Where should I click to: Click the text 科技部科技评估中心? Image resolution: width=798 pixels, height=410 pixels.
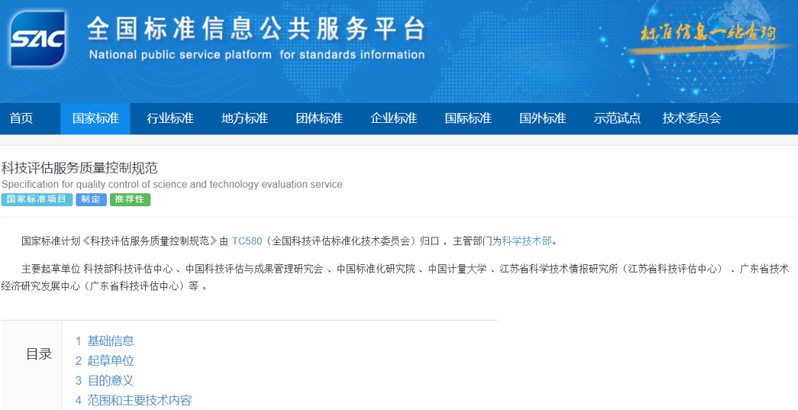tap(128, 269)
